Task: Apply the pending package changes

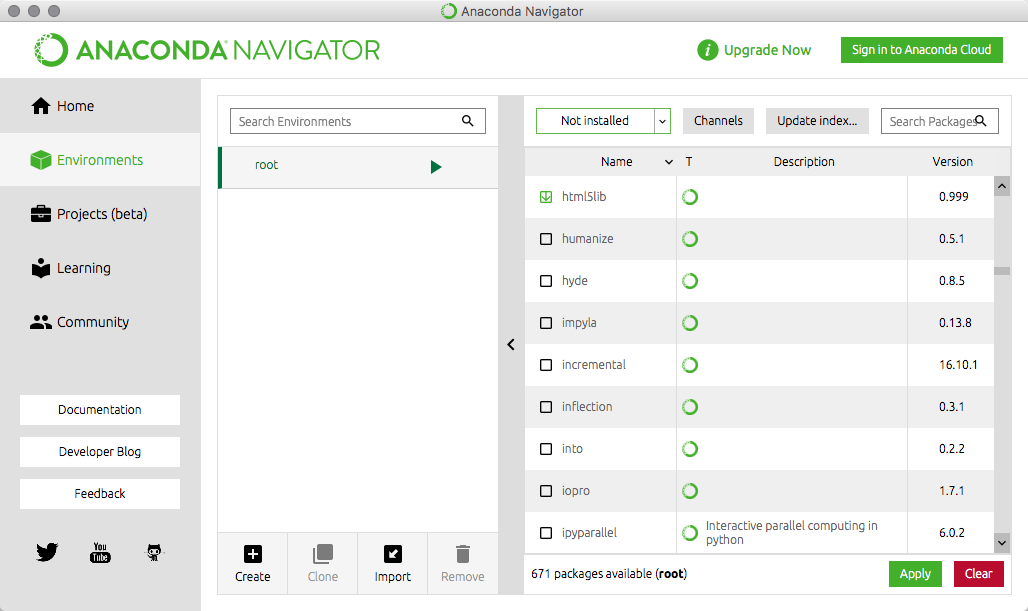Action: [x=915, y=574]
